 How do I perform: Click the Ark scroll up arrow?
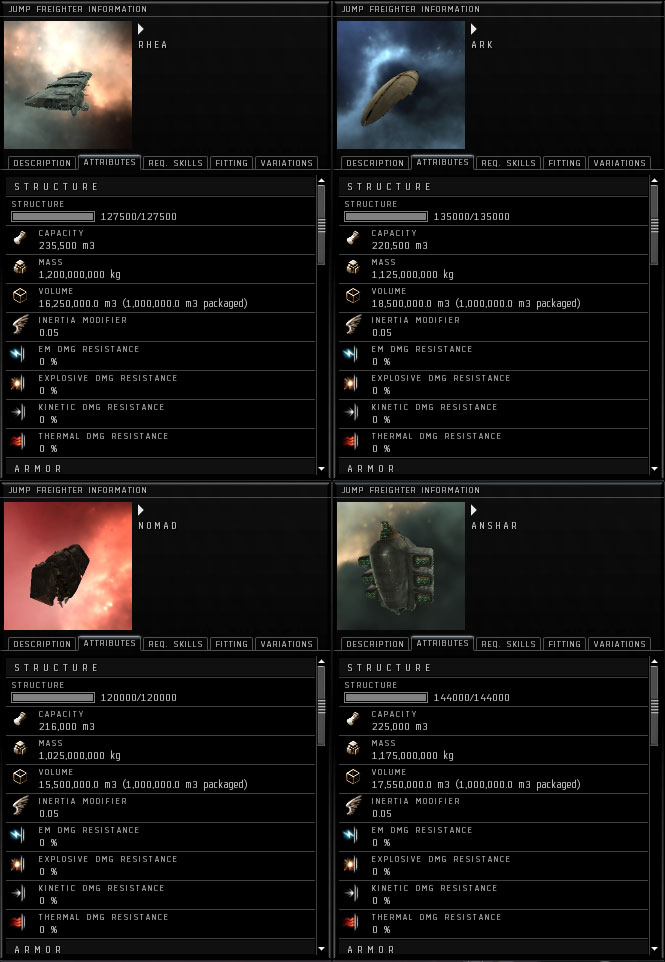(654, 180)
